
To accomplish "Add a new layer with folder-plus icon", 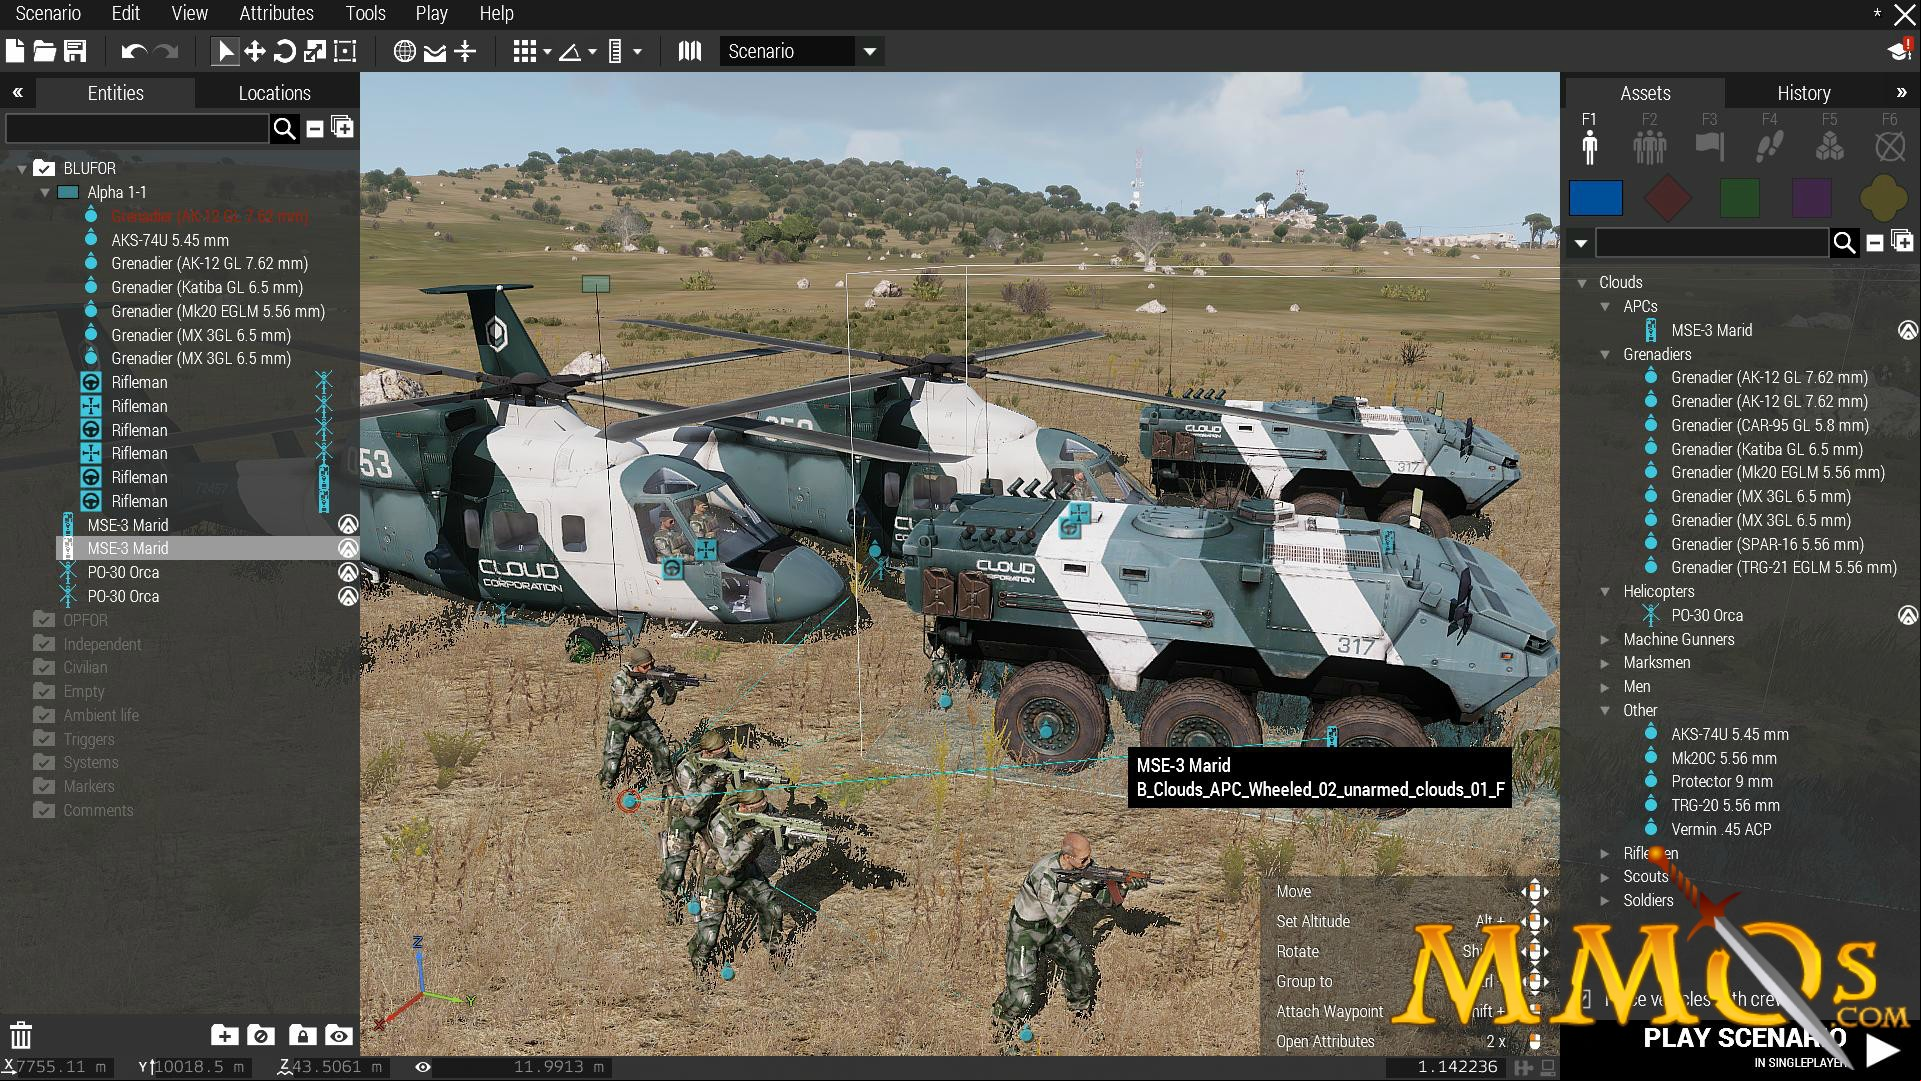I will (x=224, y=1035).
